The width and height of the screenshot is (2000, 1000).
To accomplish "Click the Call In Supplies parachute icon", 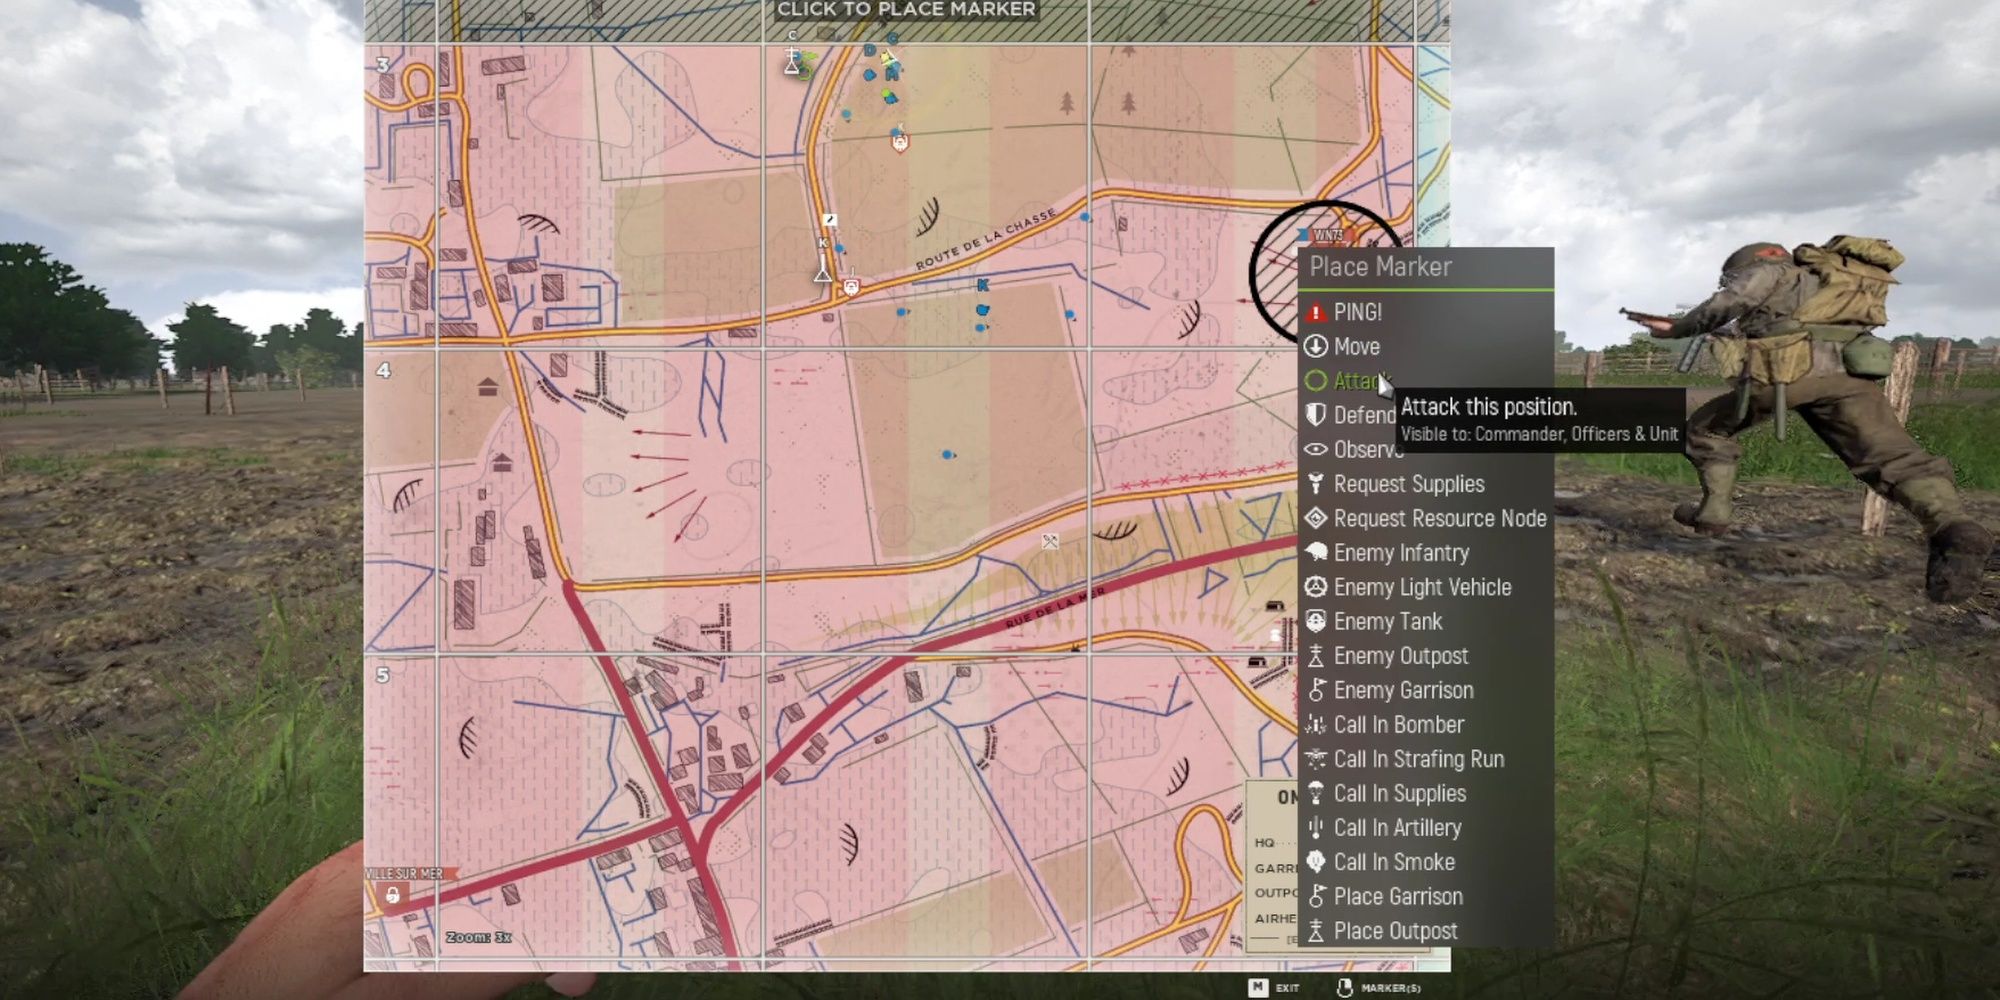I will [1316, 793].
